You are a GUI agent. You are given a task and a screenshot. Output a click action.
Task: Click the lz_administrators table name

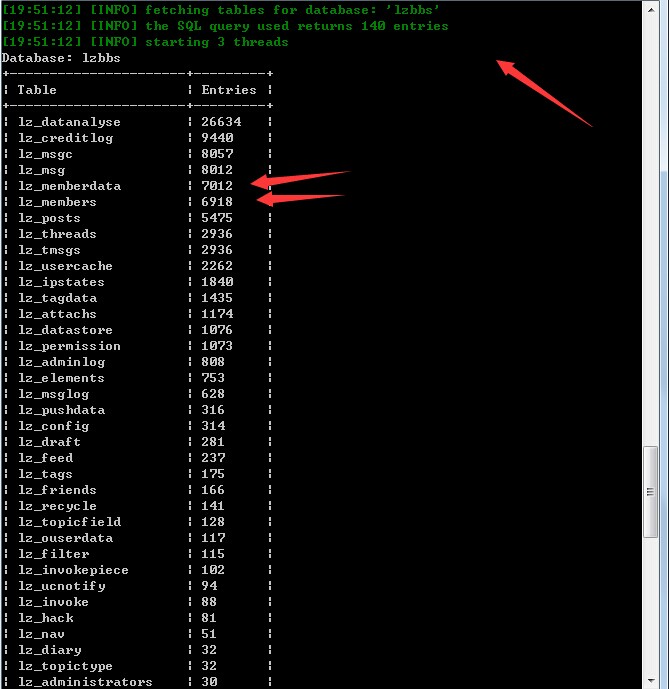85,682
